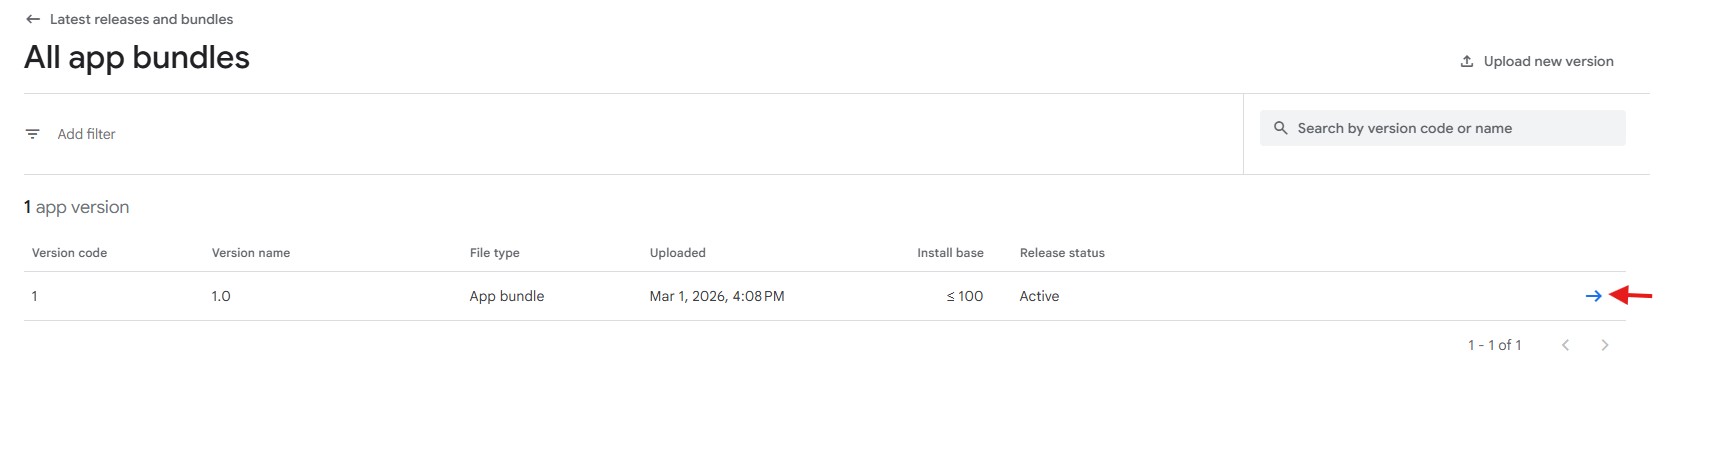
Task: Select the App bundle file type cell
Action: tap(507, 296)
